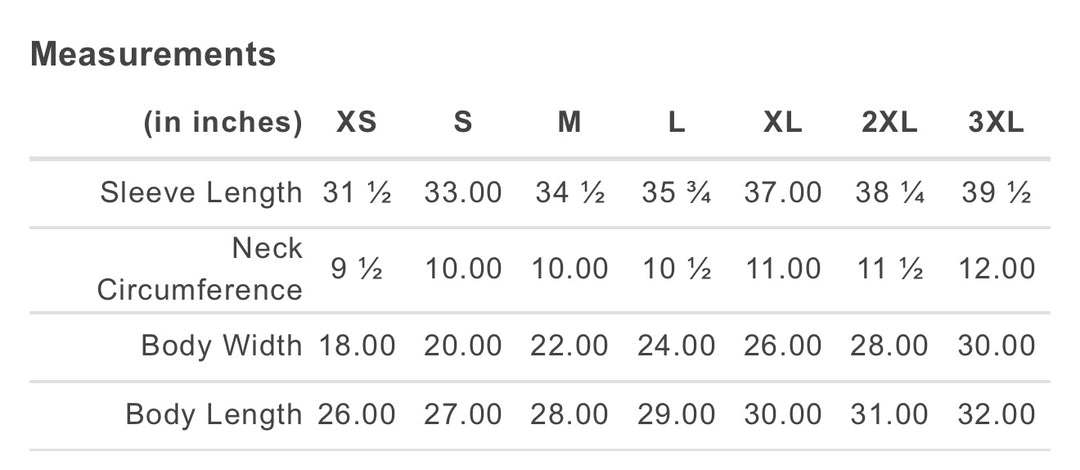Image resolution: width=1080 pixels, height=470 pixels.
Task: Click the 26.00 body length for XS
Action: pyautogui.click(x=357, y=415)
